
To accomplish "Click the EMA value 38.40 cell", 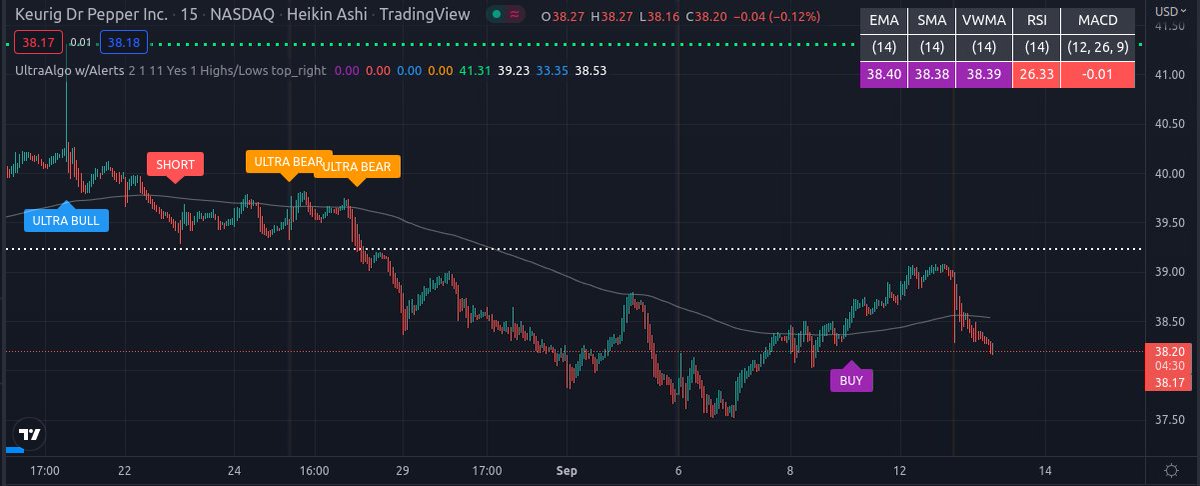I will 884,75.
